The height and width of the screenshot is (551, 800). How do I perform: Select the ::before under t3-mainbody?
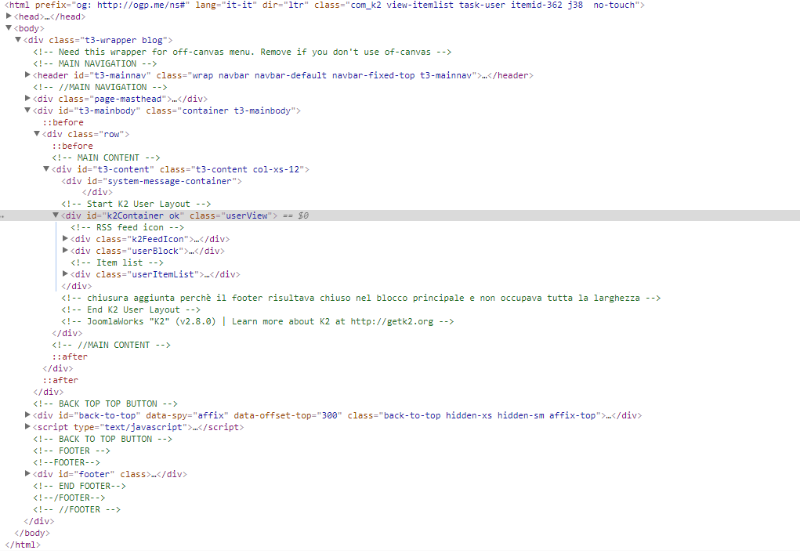pyautogui.click(x=63, y=122)
